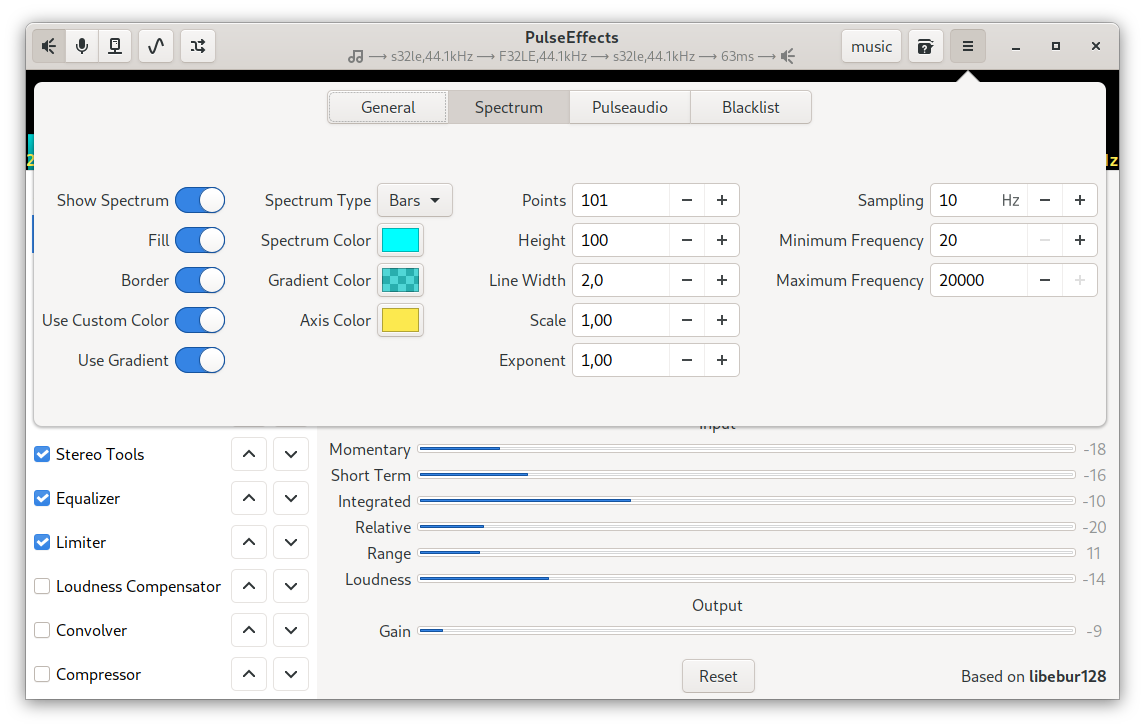
Task: Open the applications monitor icon tab
Action: 115,46
